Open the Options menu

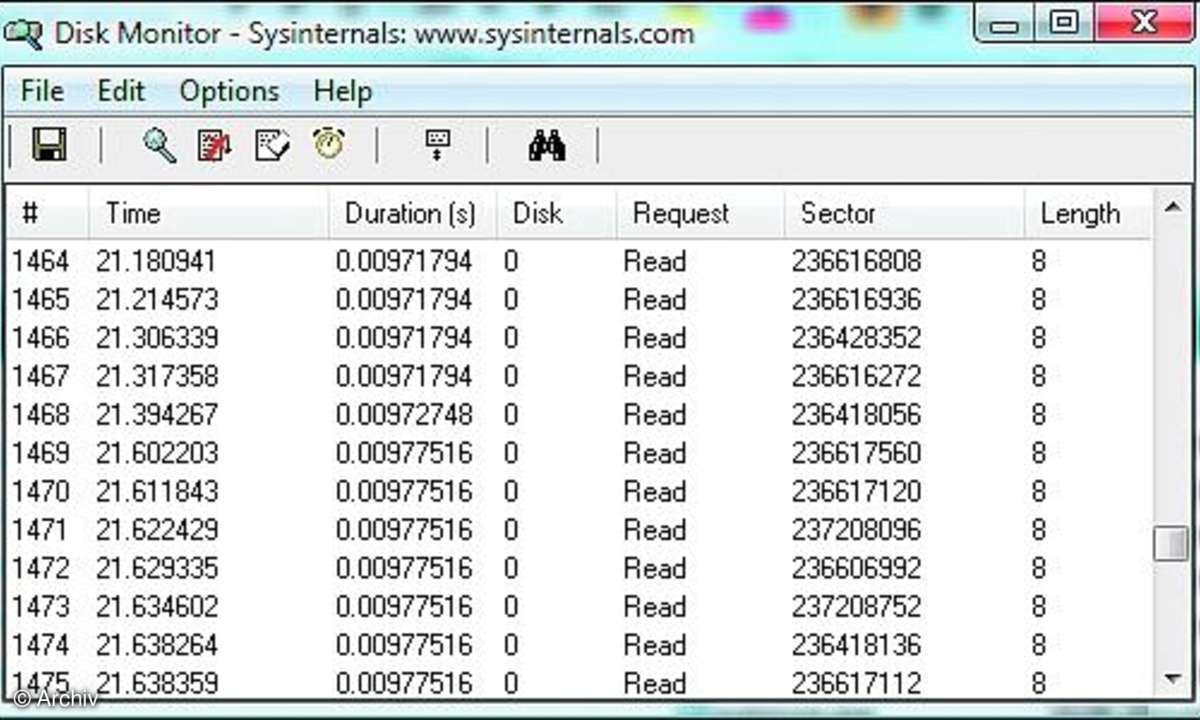[x=228, y=91]
